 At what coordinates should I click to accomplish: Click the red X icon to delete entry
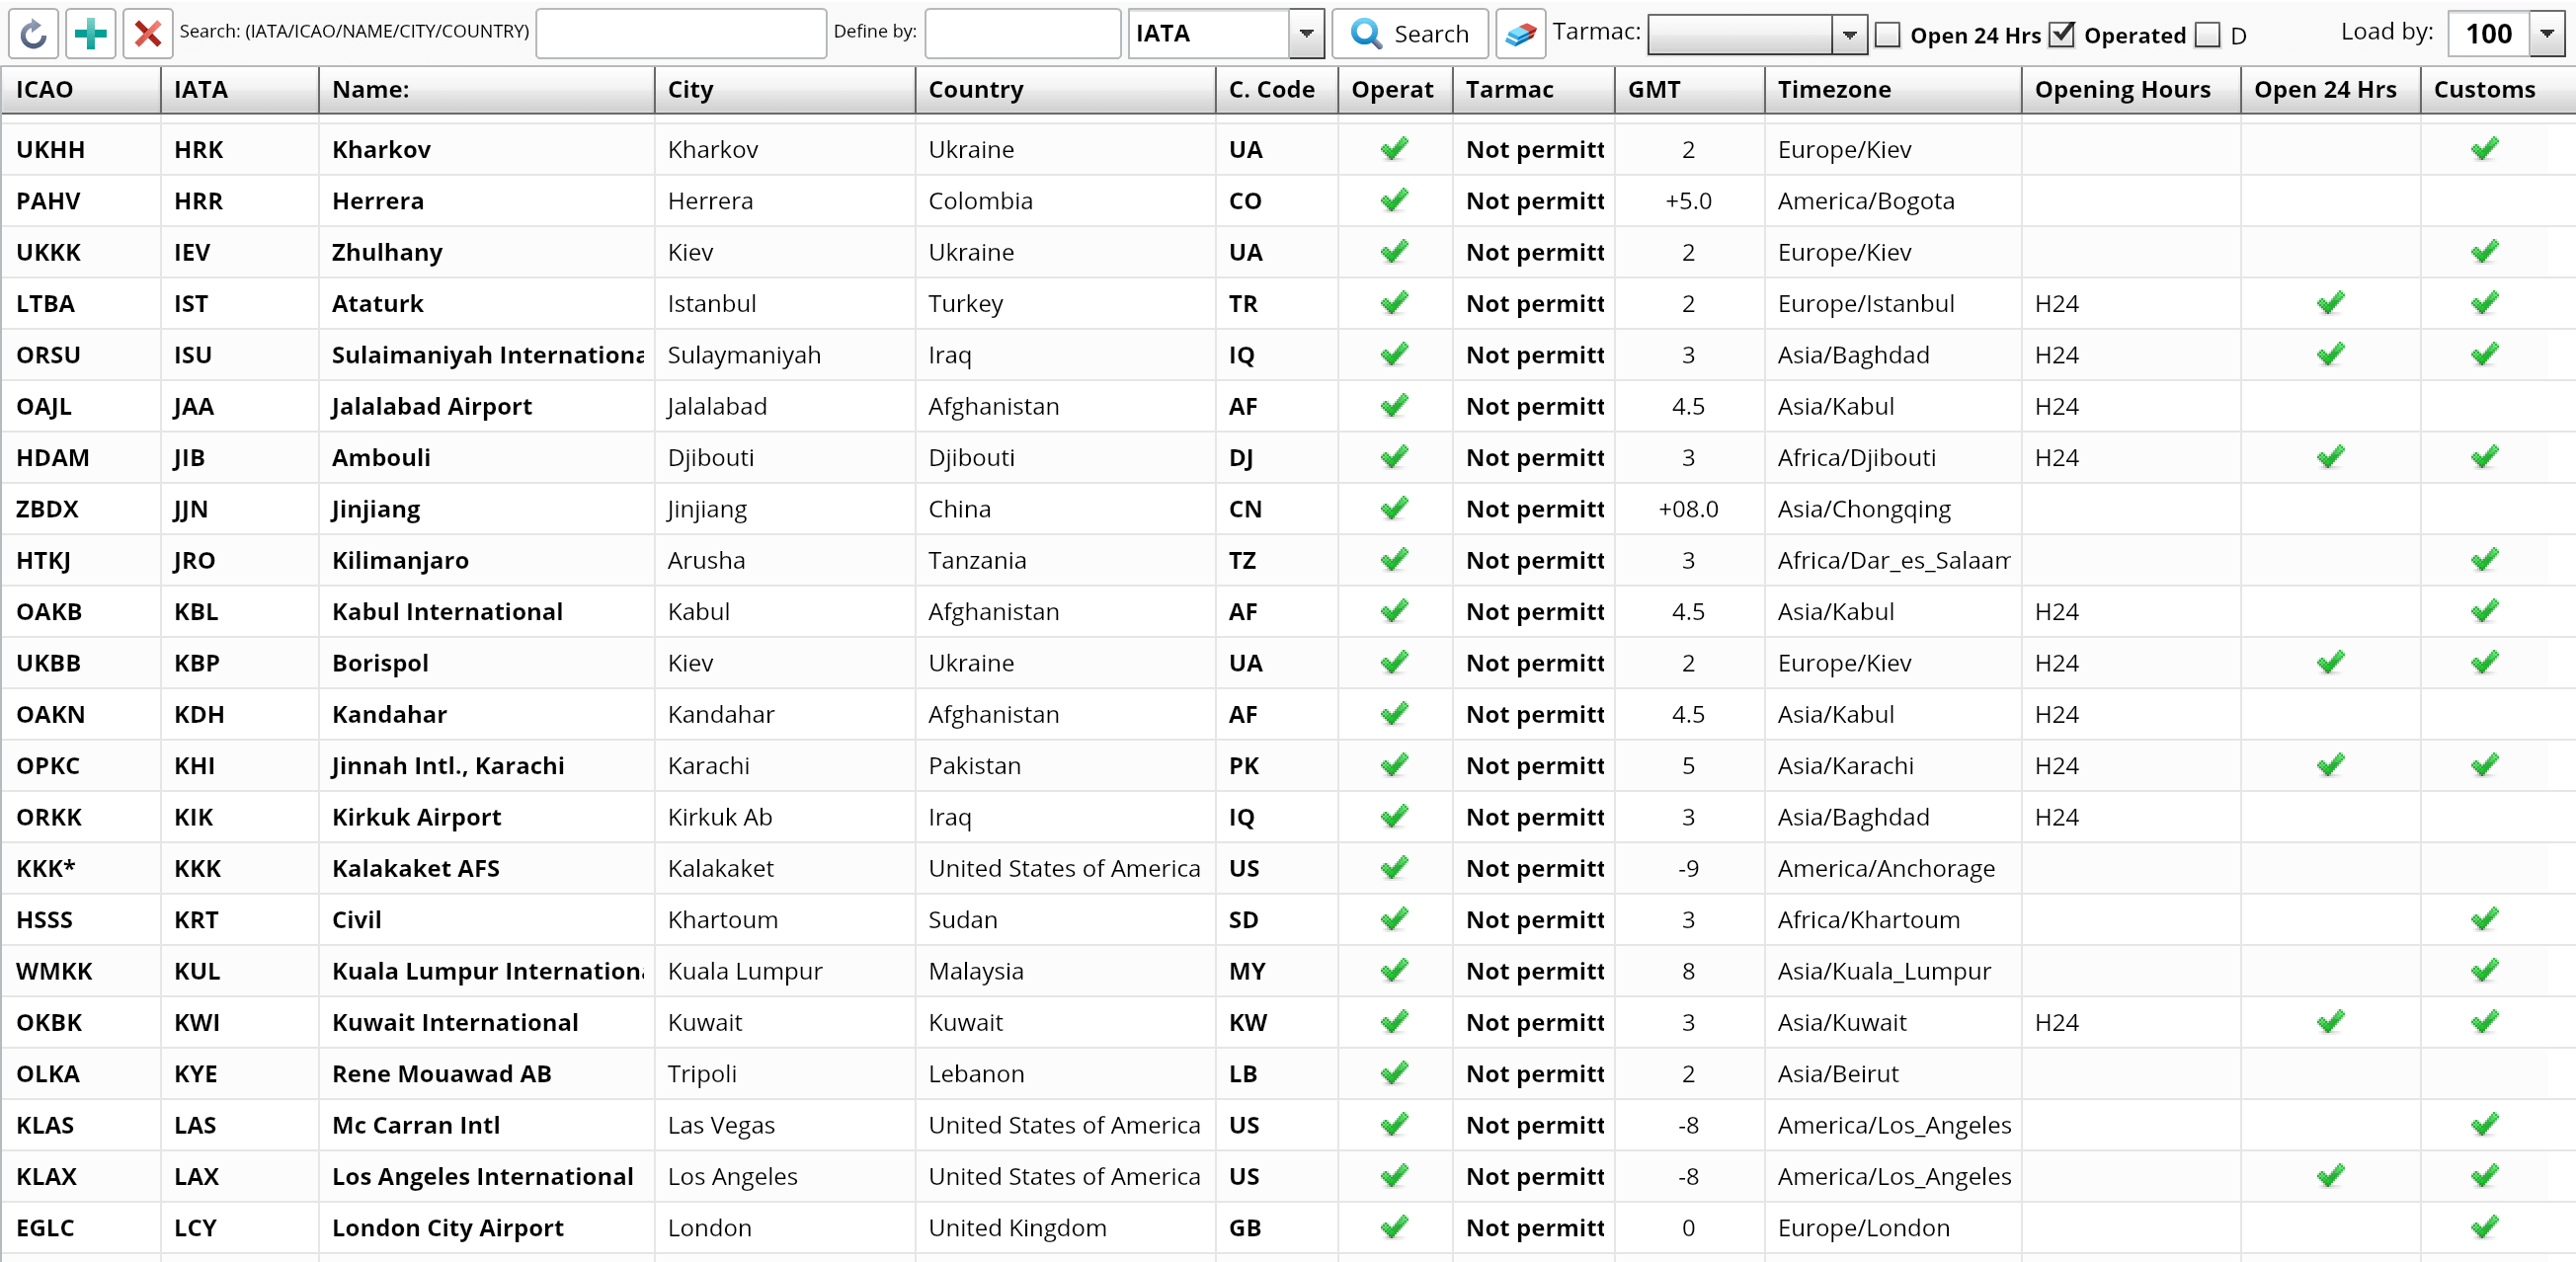(147, 33)
